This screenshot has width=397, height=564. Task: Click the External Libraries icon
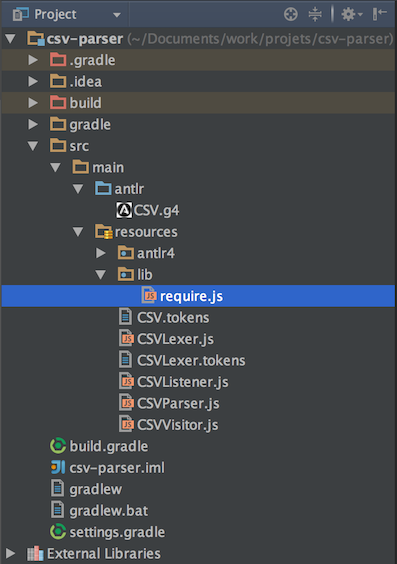[x=35, y=553]
